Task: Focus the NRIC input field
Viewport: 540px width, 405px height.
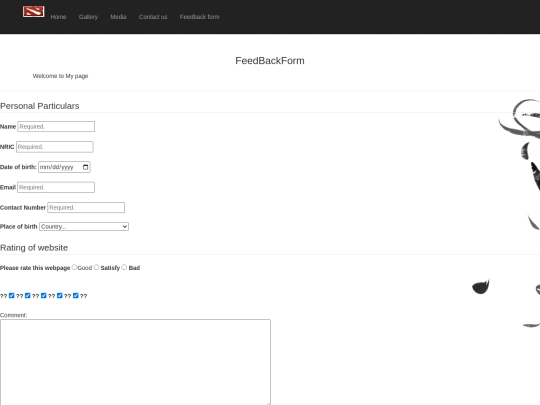Action: tap(54, 147)
